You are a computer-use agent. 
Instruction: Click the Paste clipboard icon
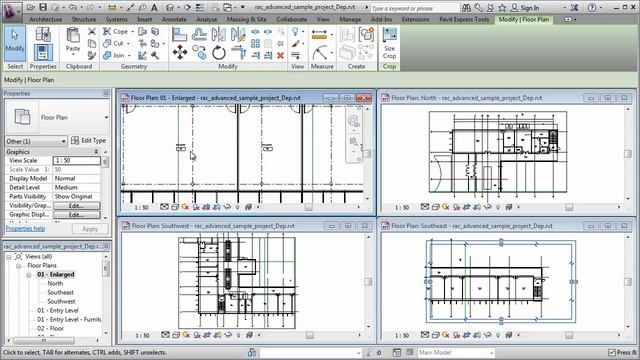pos(73,36)
